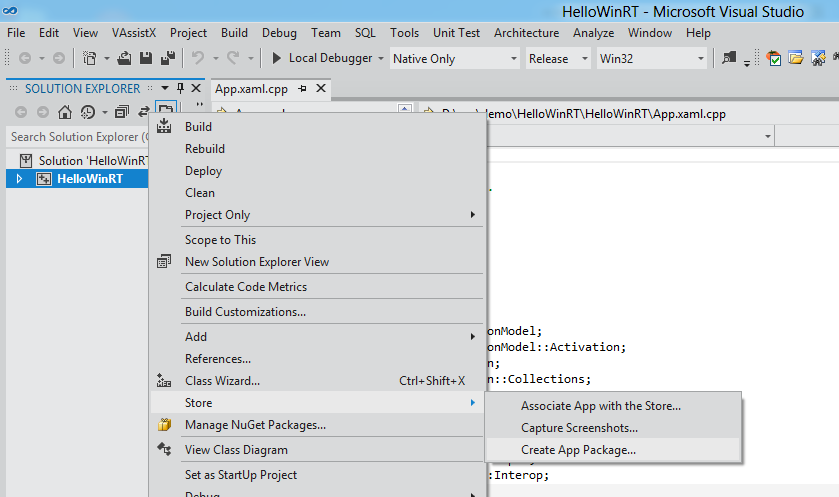Screen dimensions: 839x497
Task: Click the Navigate Forward toolbar arrow
Action: point(59,58)
